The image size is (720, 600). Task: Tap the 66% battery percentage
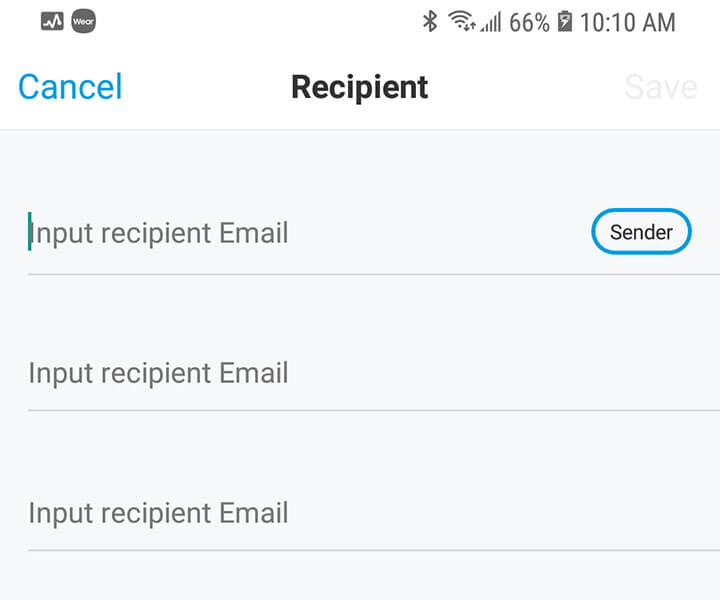tap(529, 22)
